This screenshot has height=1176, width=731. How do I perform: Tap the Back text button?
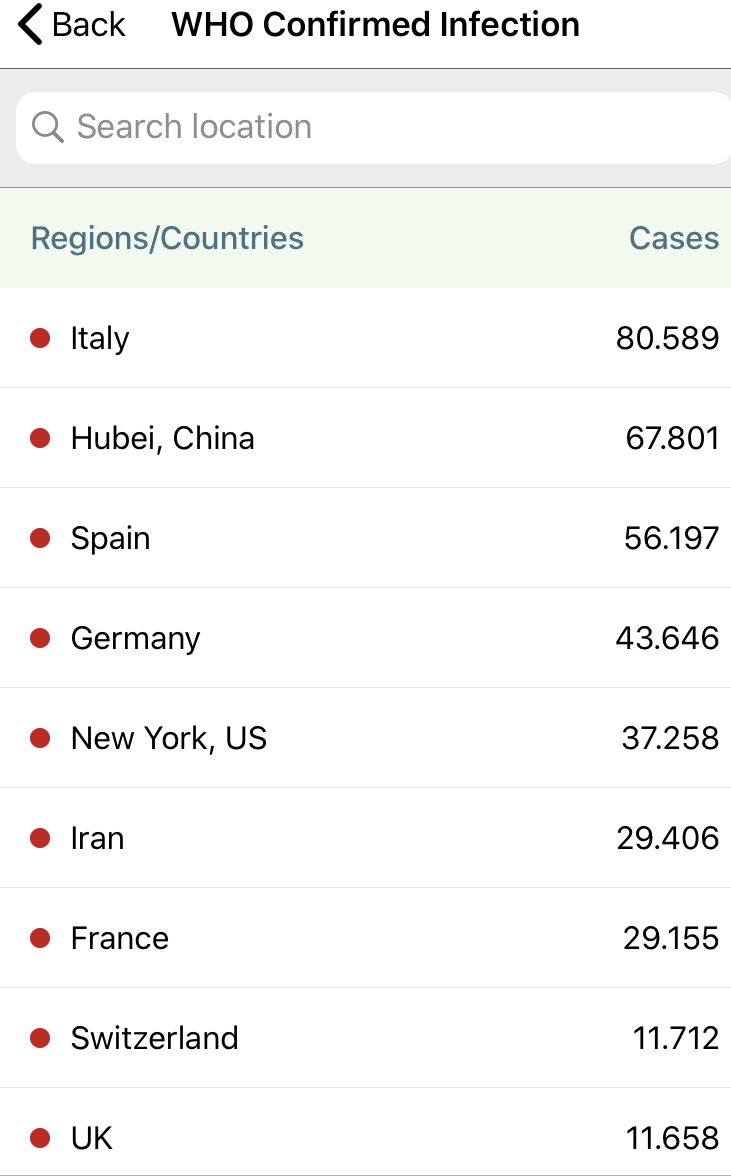[89, 25]
